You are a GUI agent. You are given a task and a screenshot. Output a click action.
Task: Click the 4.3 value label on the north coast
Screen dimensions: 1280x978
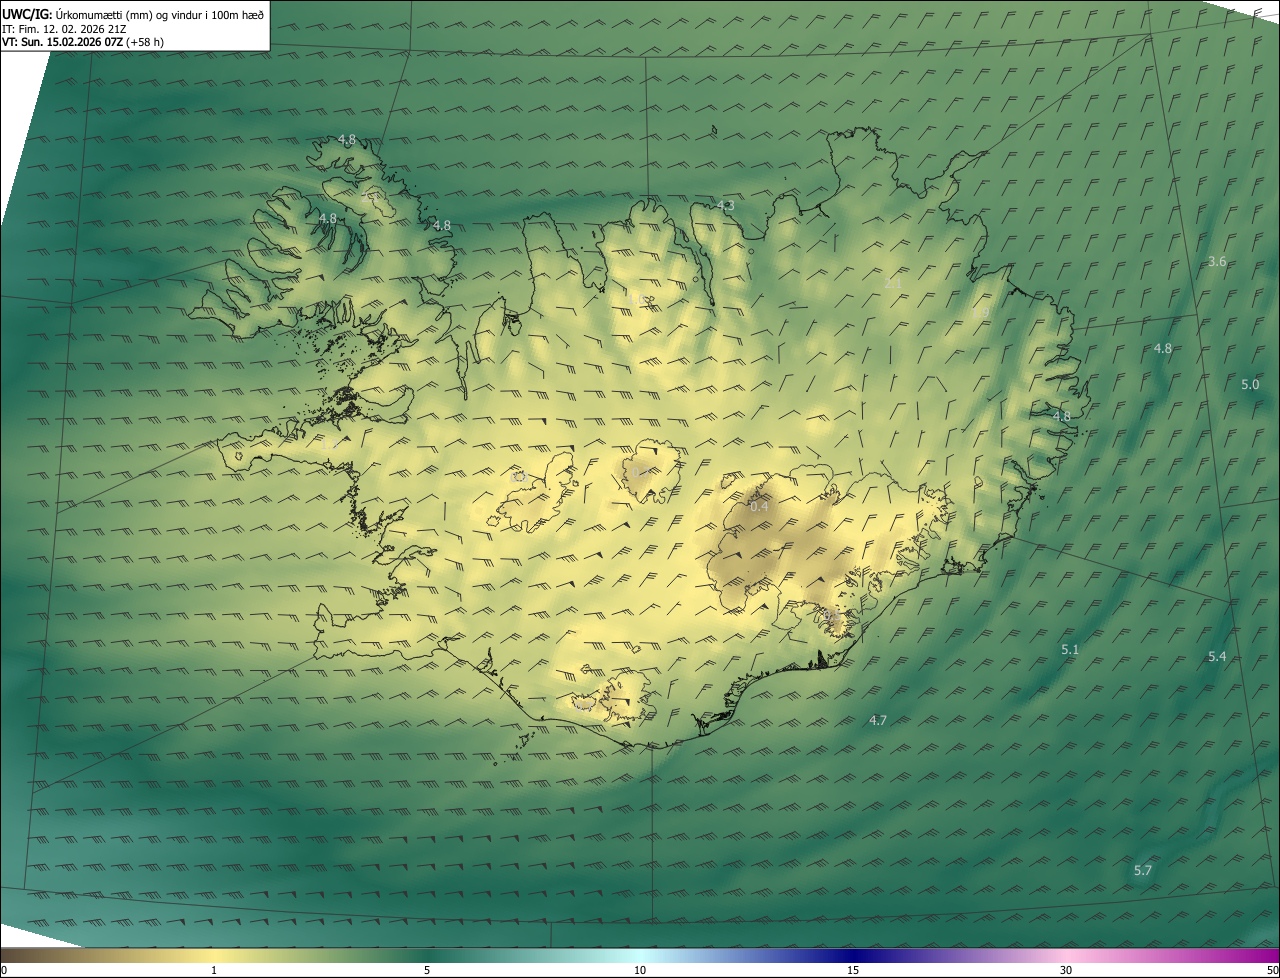tap(726, 206)
